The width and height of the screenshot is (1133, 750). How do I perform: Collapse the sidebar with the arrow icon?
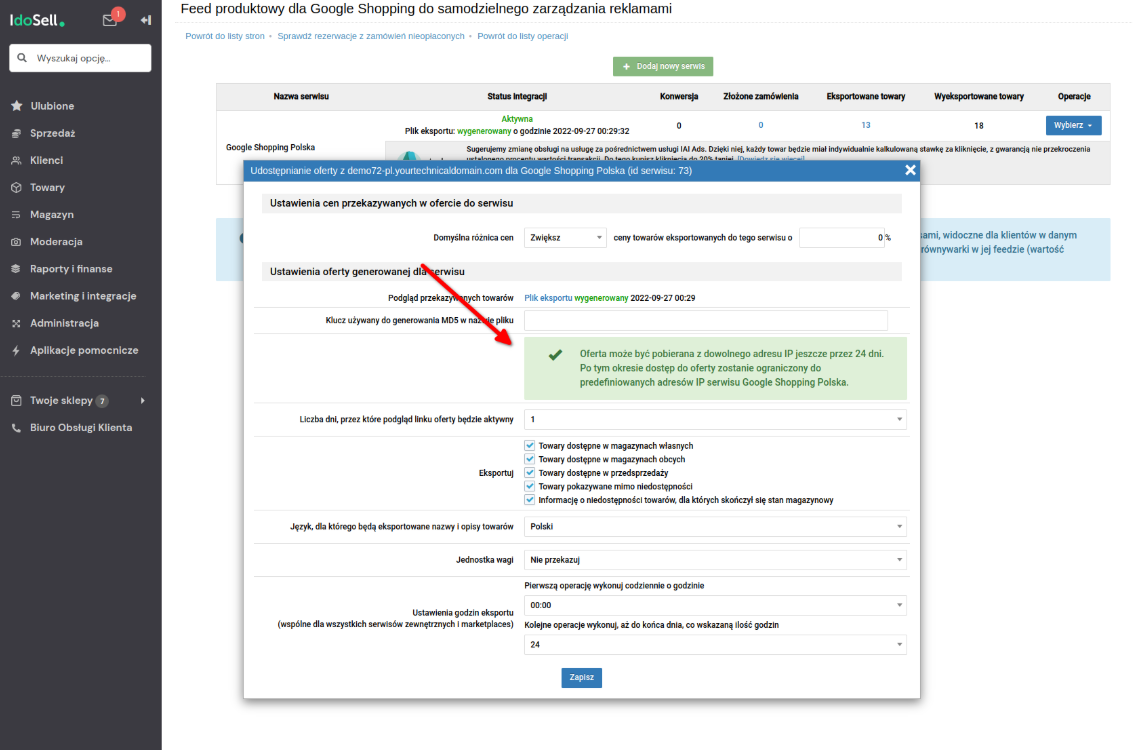146,20
